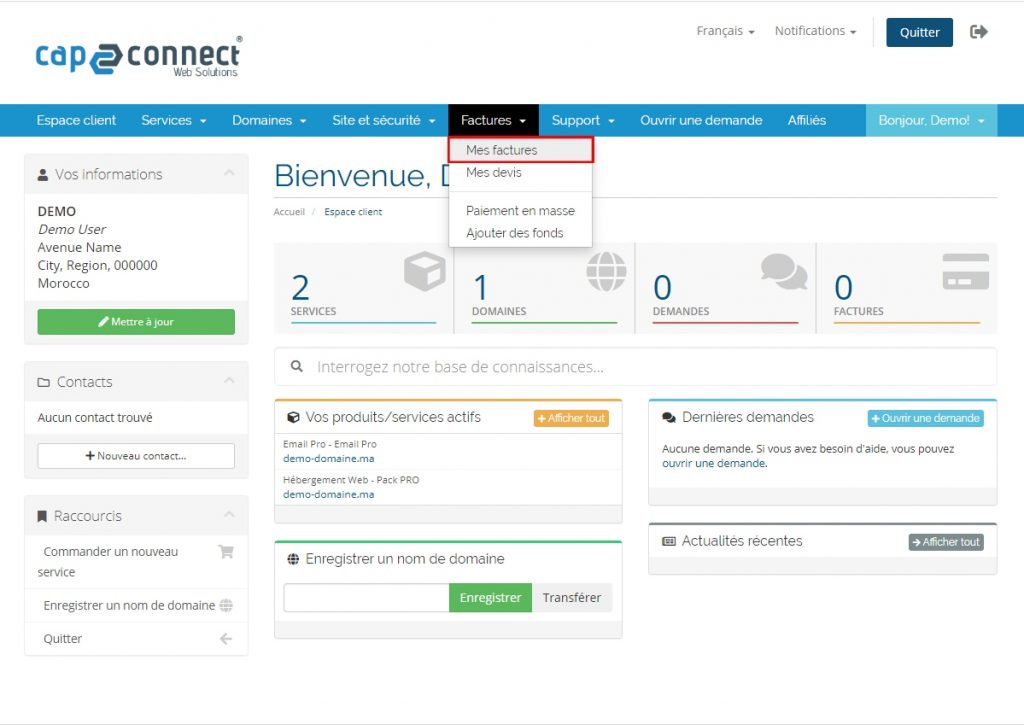Image resolution: width=1024 pixels, height=725 pixels.
Task: Collapse the Vos informations panel
Action: tap(229, 174)
